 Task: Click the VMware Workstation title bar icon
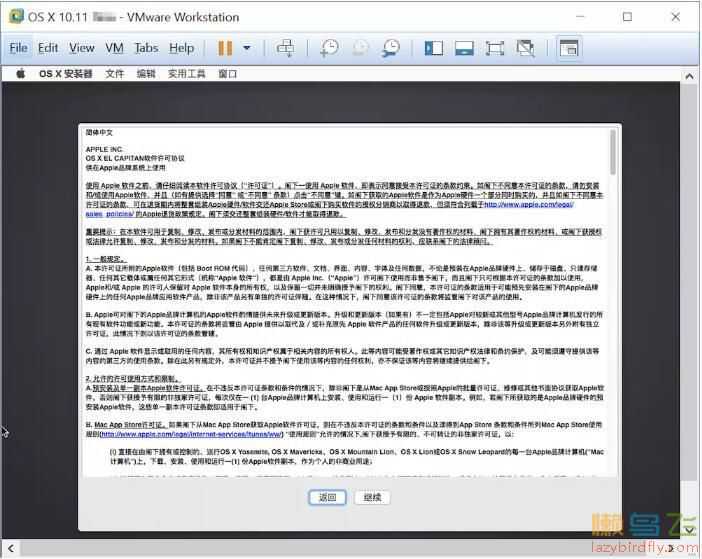tap(16, 17)
